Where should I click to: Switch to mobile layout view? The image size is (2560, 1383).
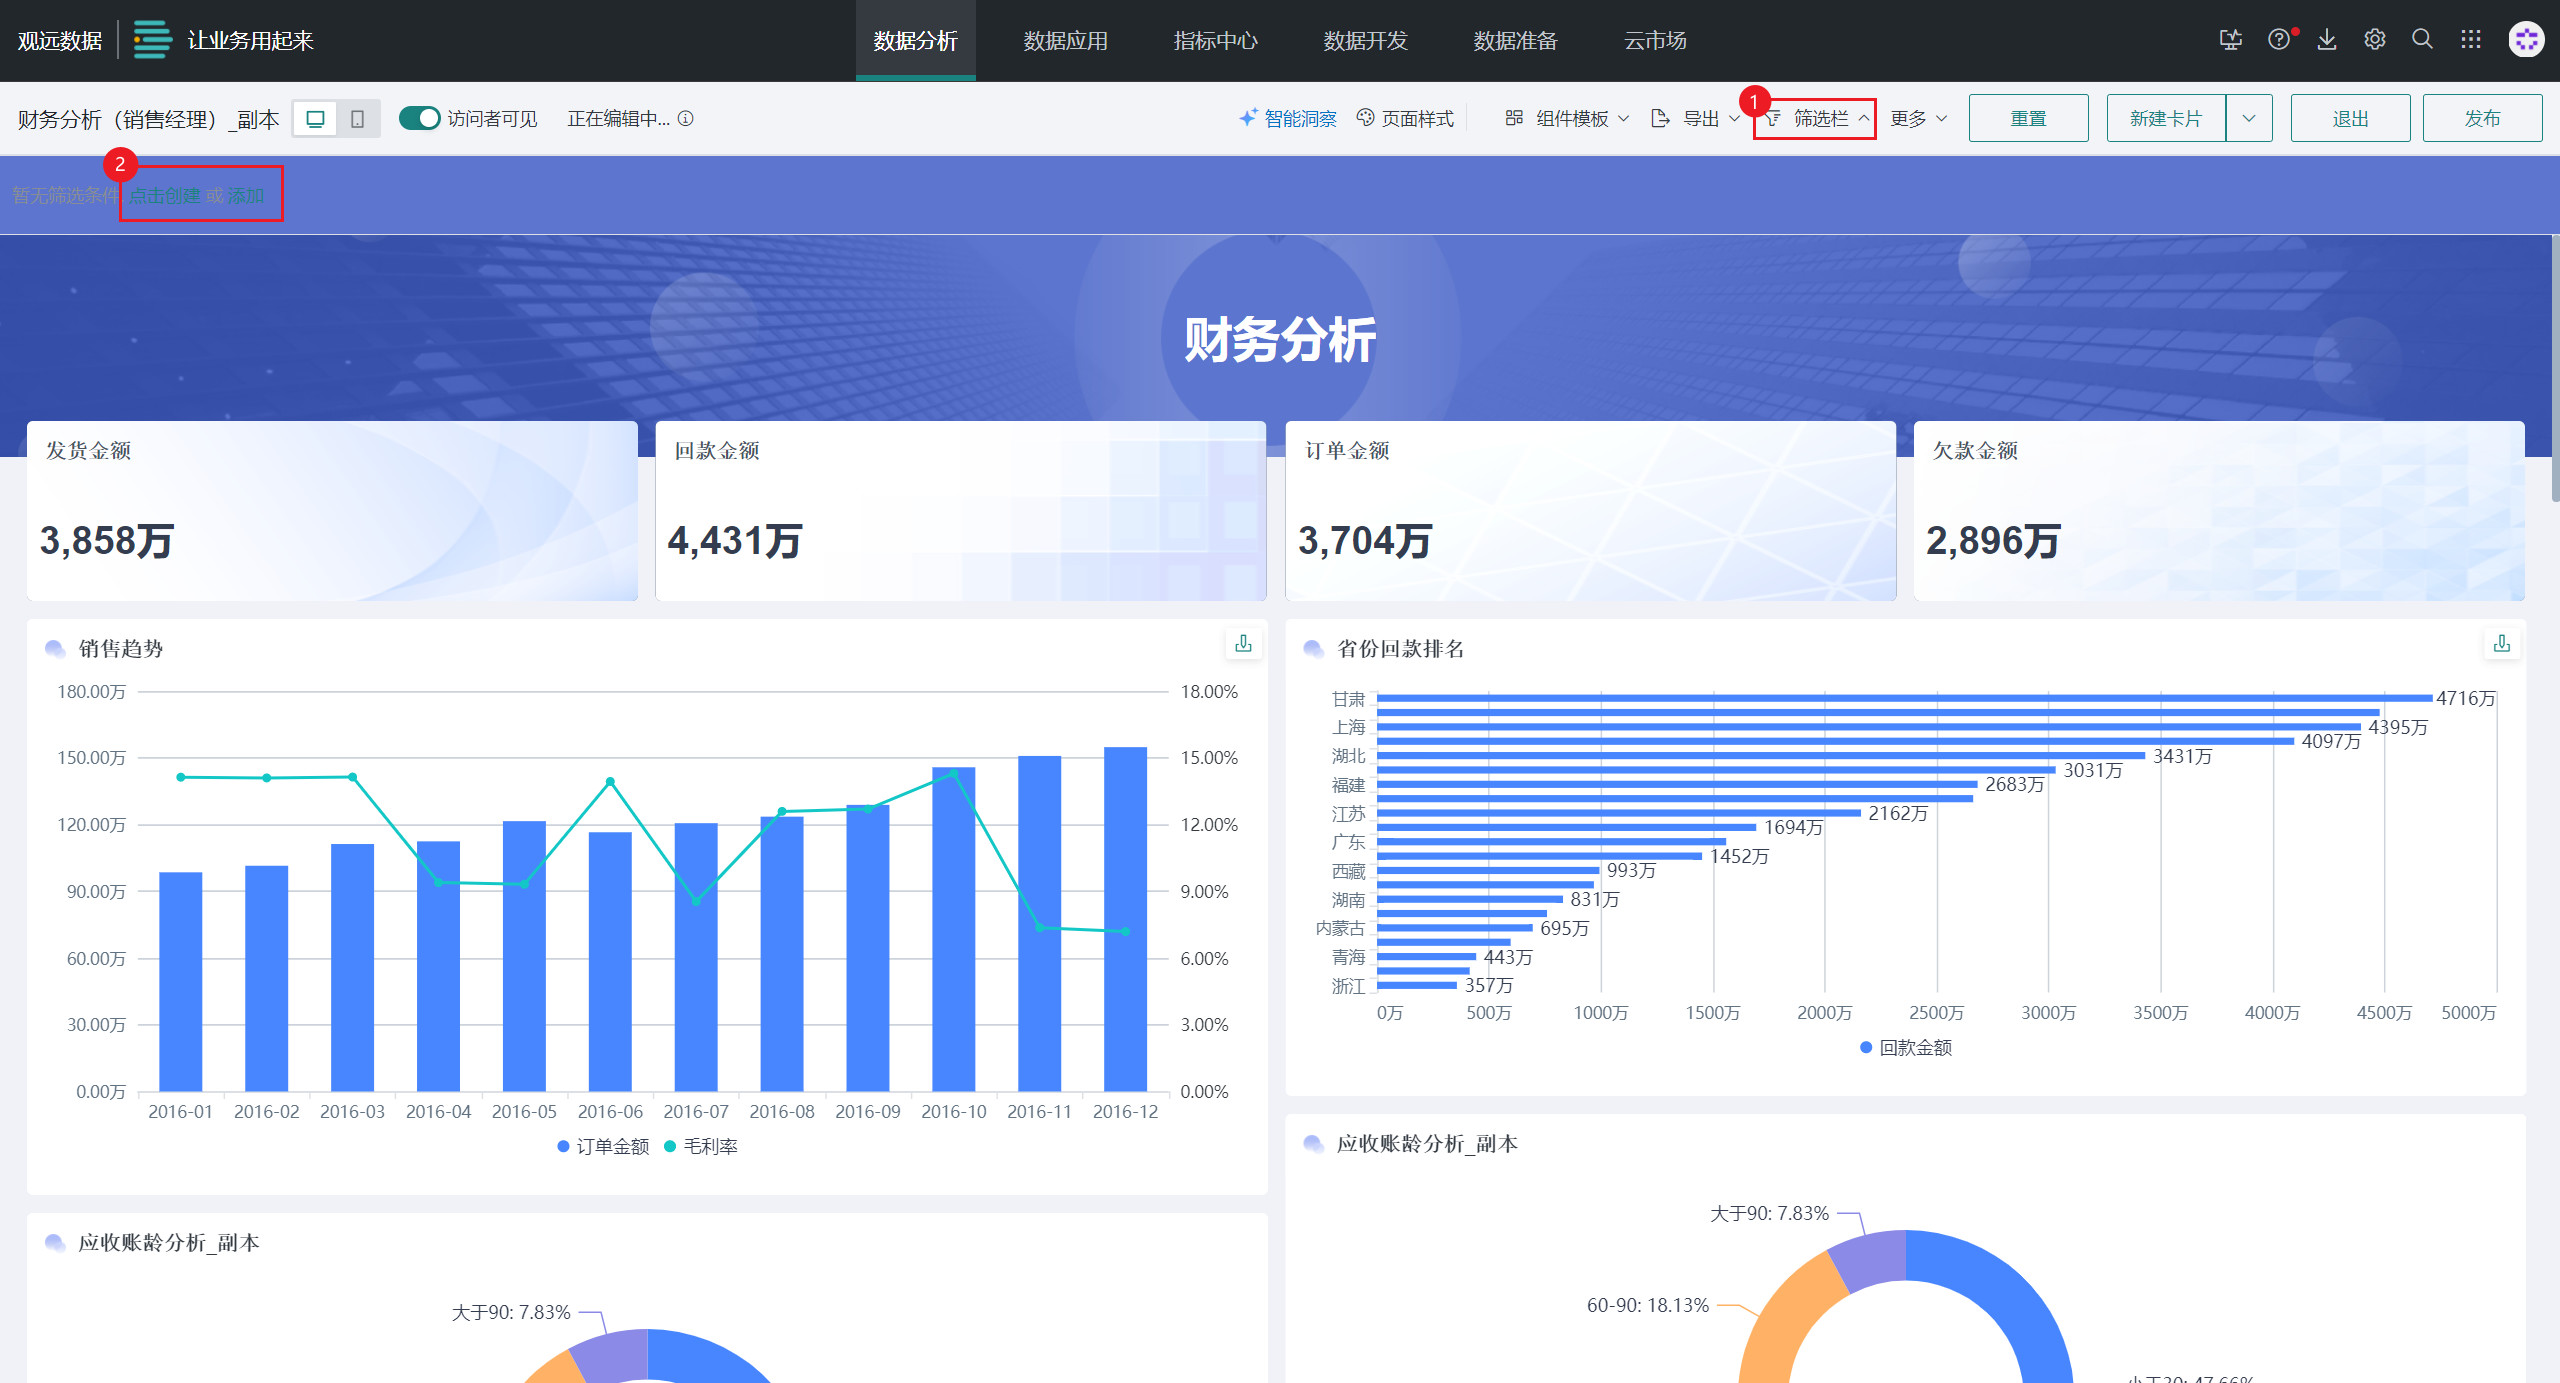click(357, 119)
